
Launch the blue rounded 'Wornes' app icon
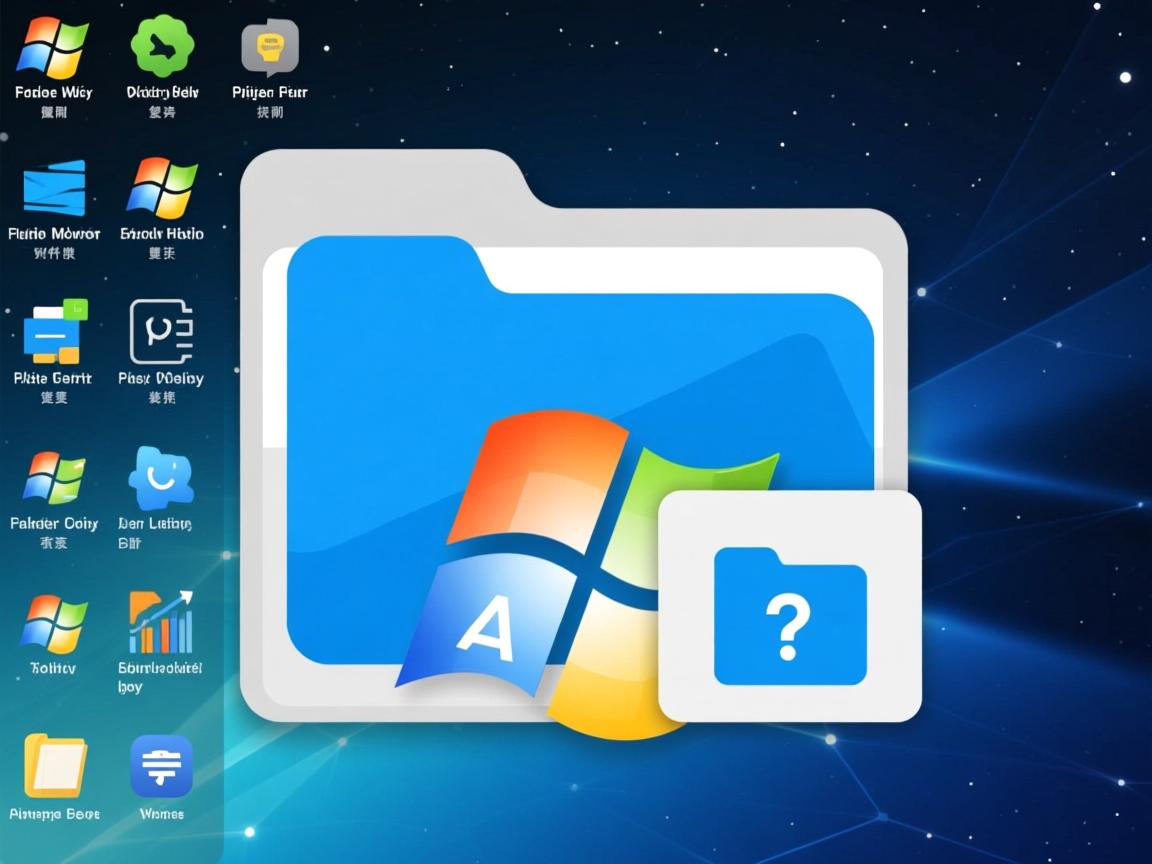click(x=161, y=766)
